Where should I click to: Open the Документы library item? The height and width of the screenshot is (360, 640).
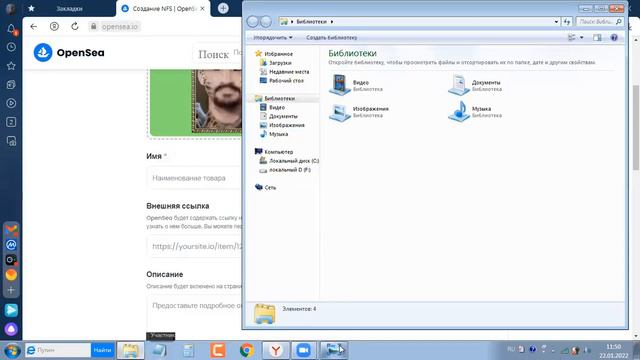click(475, 85)
